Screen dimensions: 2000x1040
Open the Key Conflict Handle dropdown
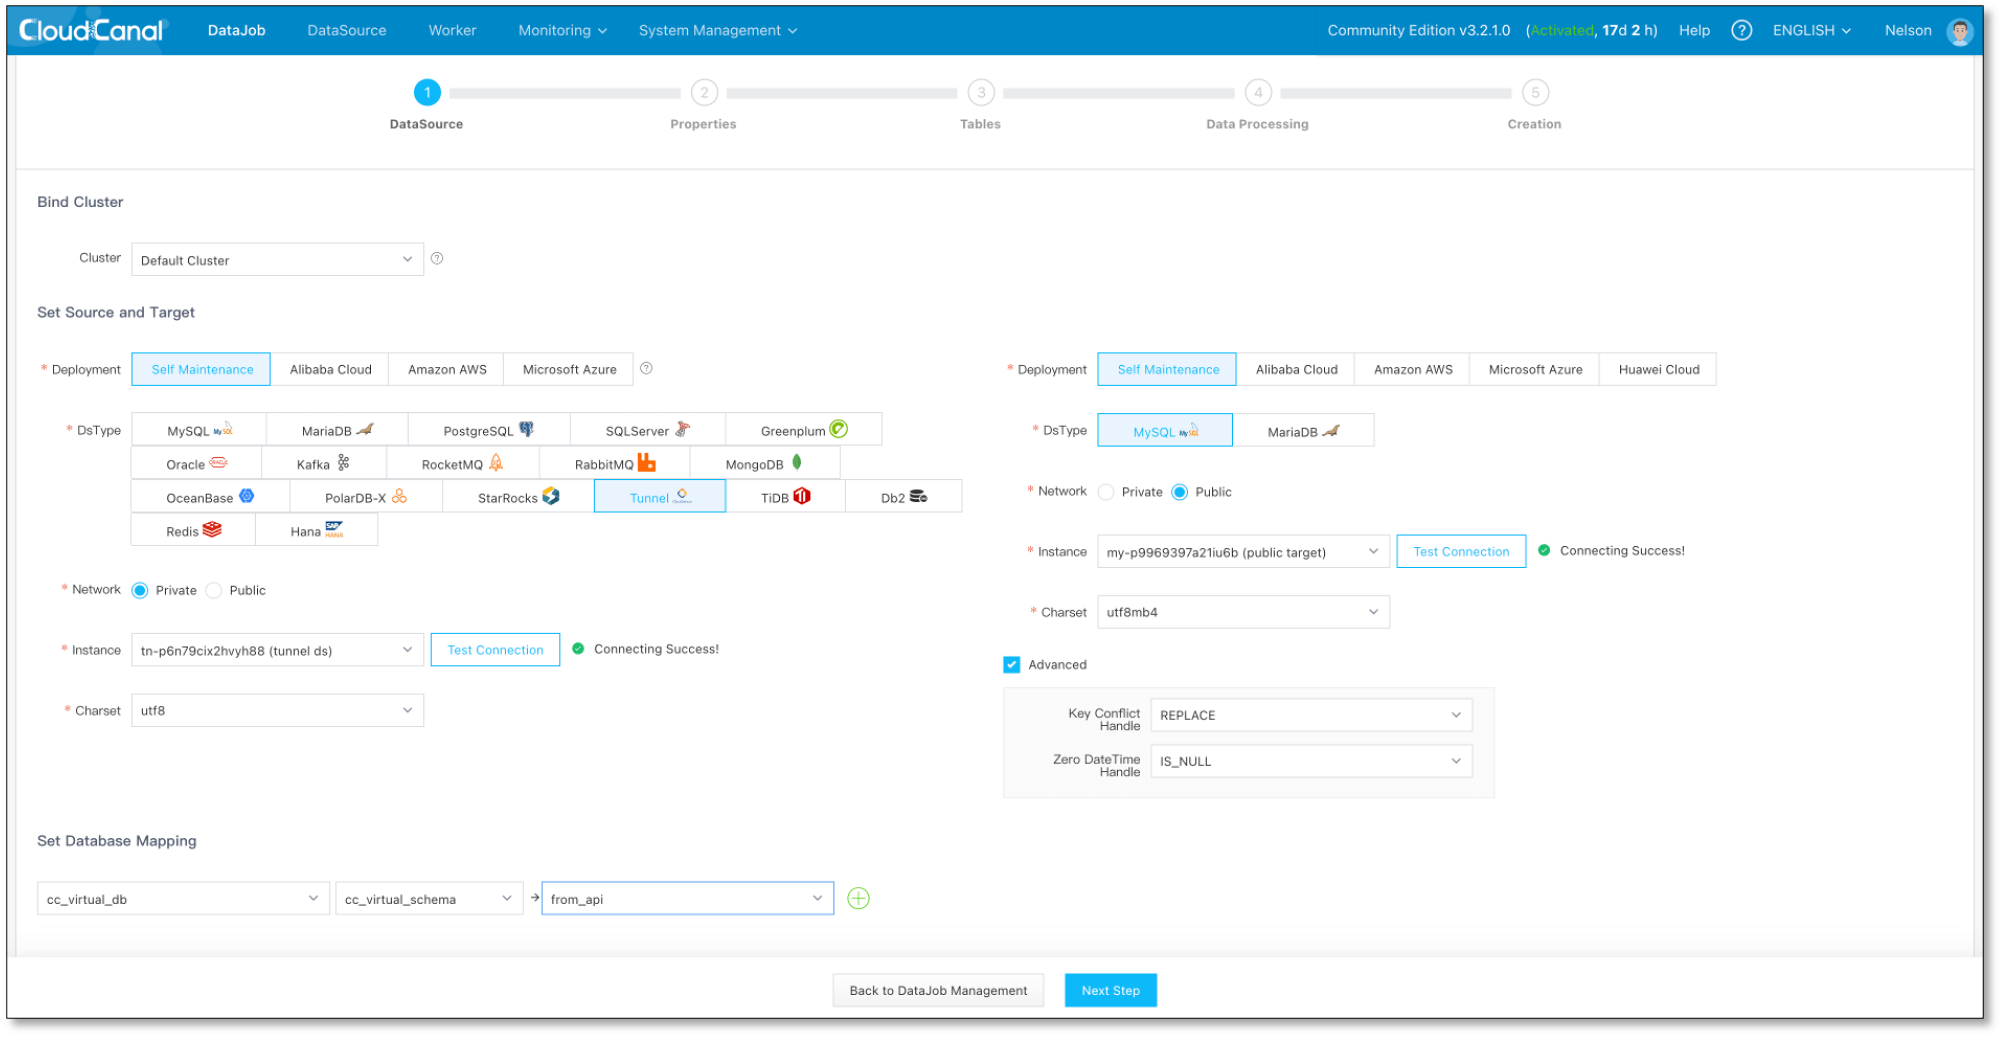(x=1310, y=715)
